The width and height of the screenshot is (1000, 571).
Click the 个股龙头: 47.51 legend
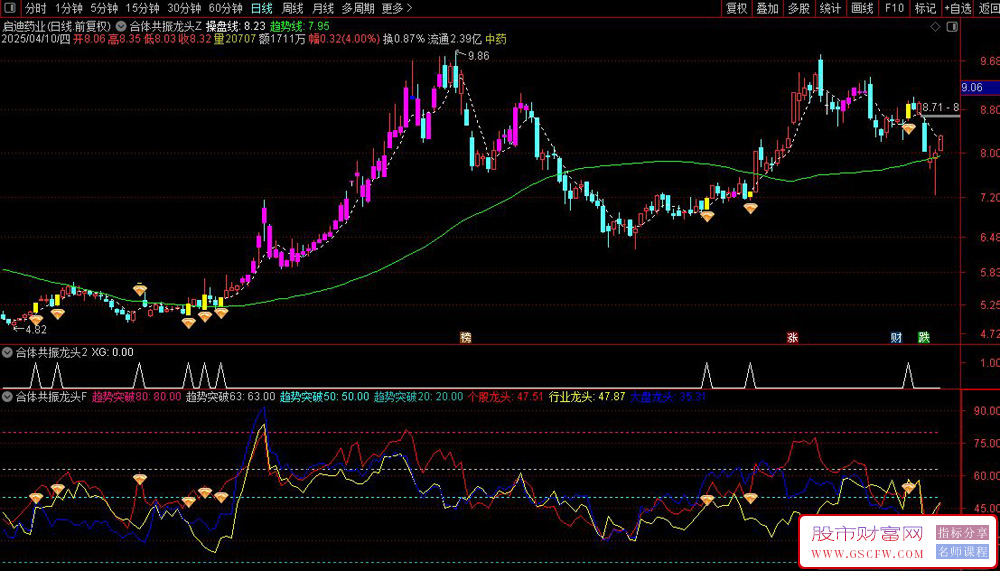506,396
